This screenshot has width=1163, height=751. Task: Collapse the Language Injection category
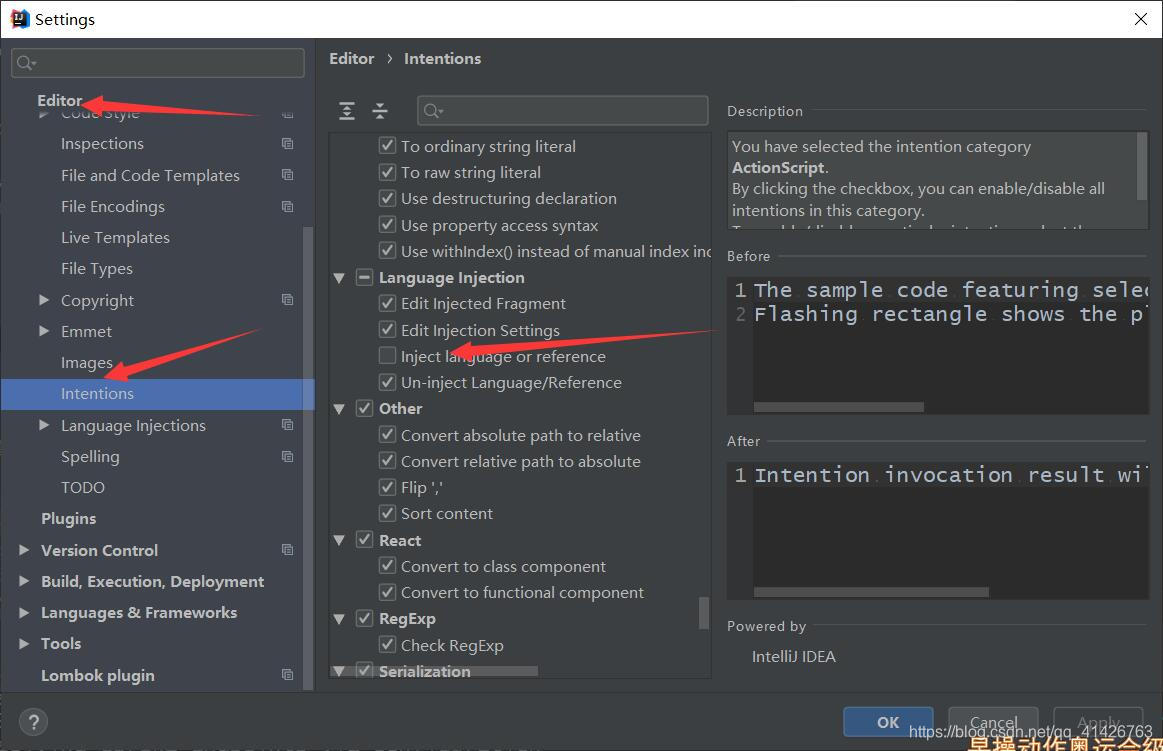click(x=339, y=277)
